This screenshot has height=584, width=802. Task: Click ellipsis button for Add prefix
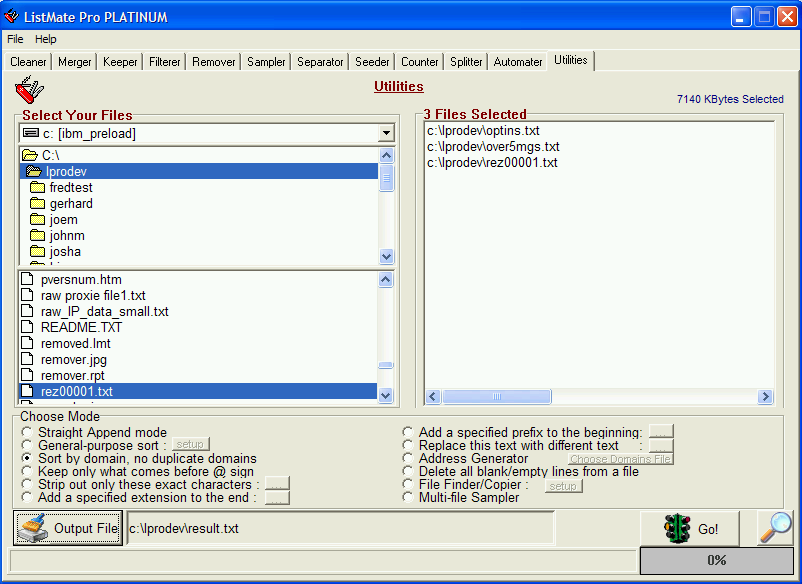click(x=661, y=431)
